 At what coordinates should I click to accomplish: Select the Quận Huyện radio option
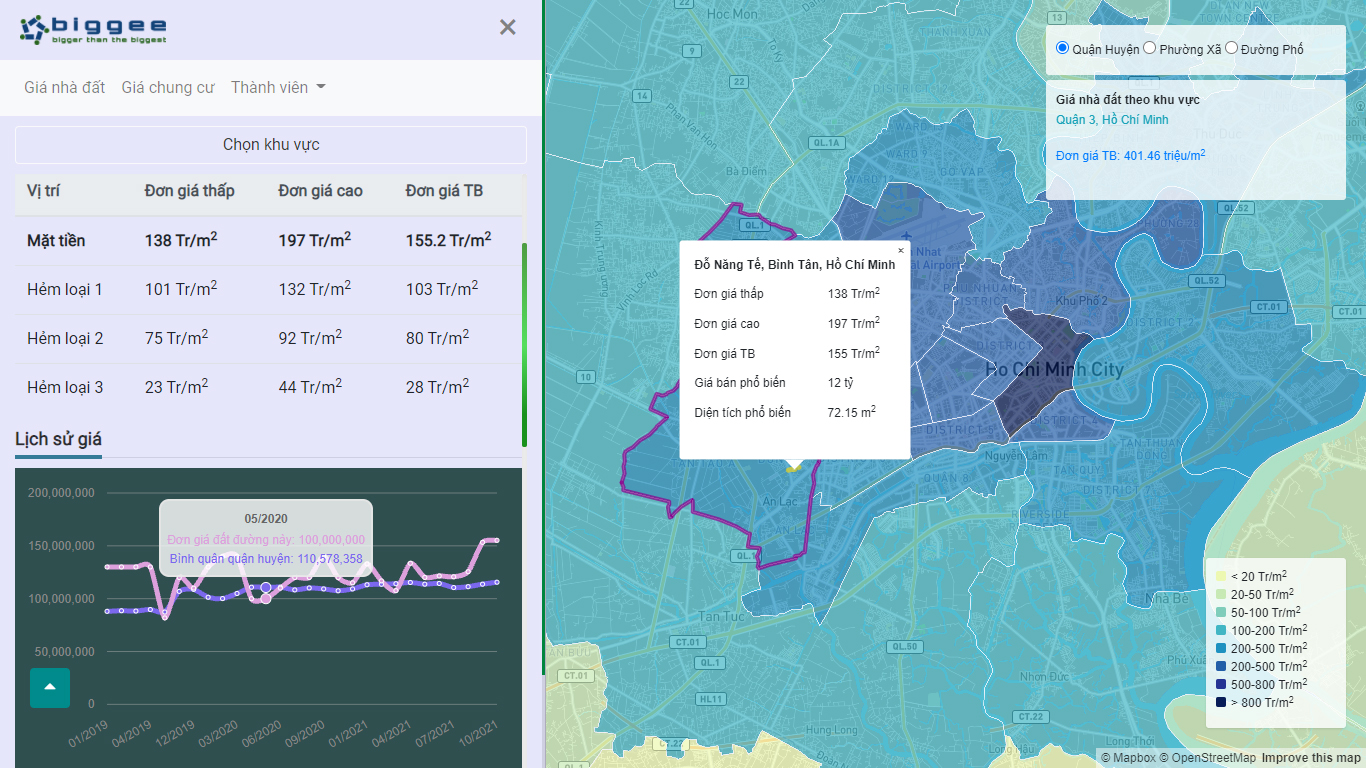point(1063,48)
